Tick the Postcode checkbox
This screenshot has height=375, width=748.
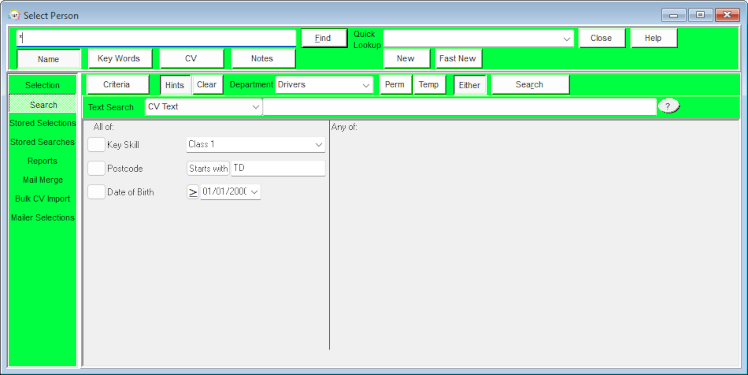coord(96,168)
